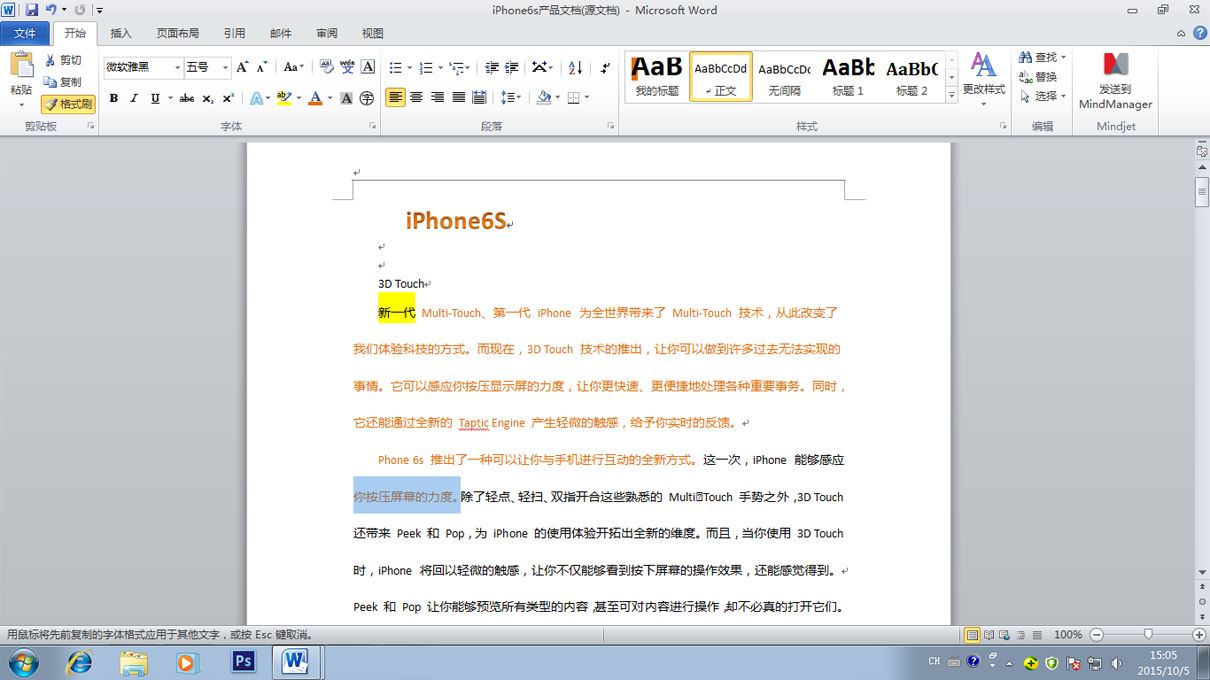Open the Borders dropdown
The height and width of the screenshot is (680, 1210).
(x=577, y=98)
